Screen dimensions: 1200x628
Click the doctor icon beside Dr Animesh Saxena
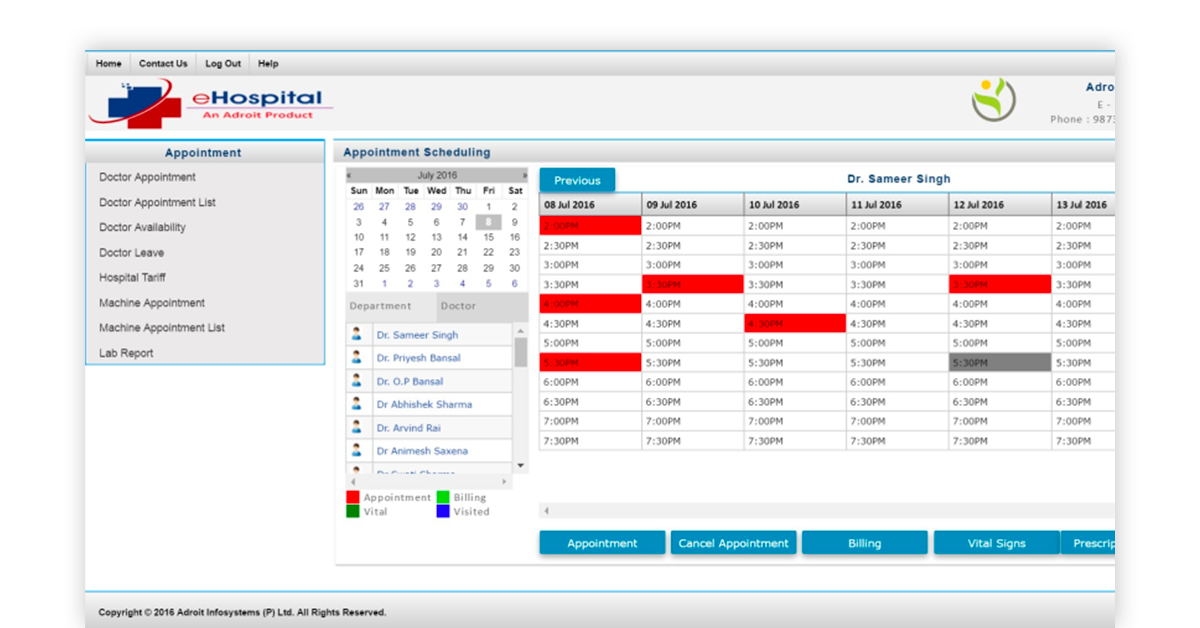356,450
